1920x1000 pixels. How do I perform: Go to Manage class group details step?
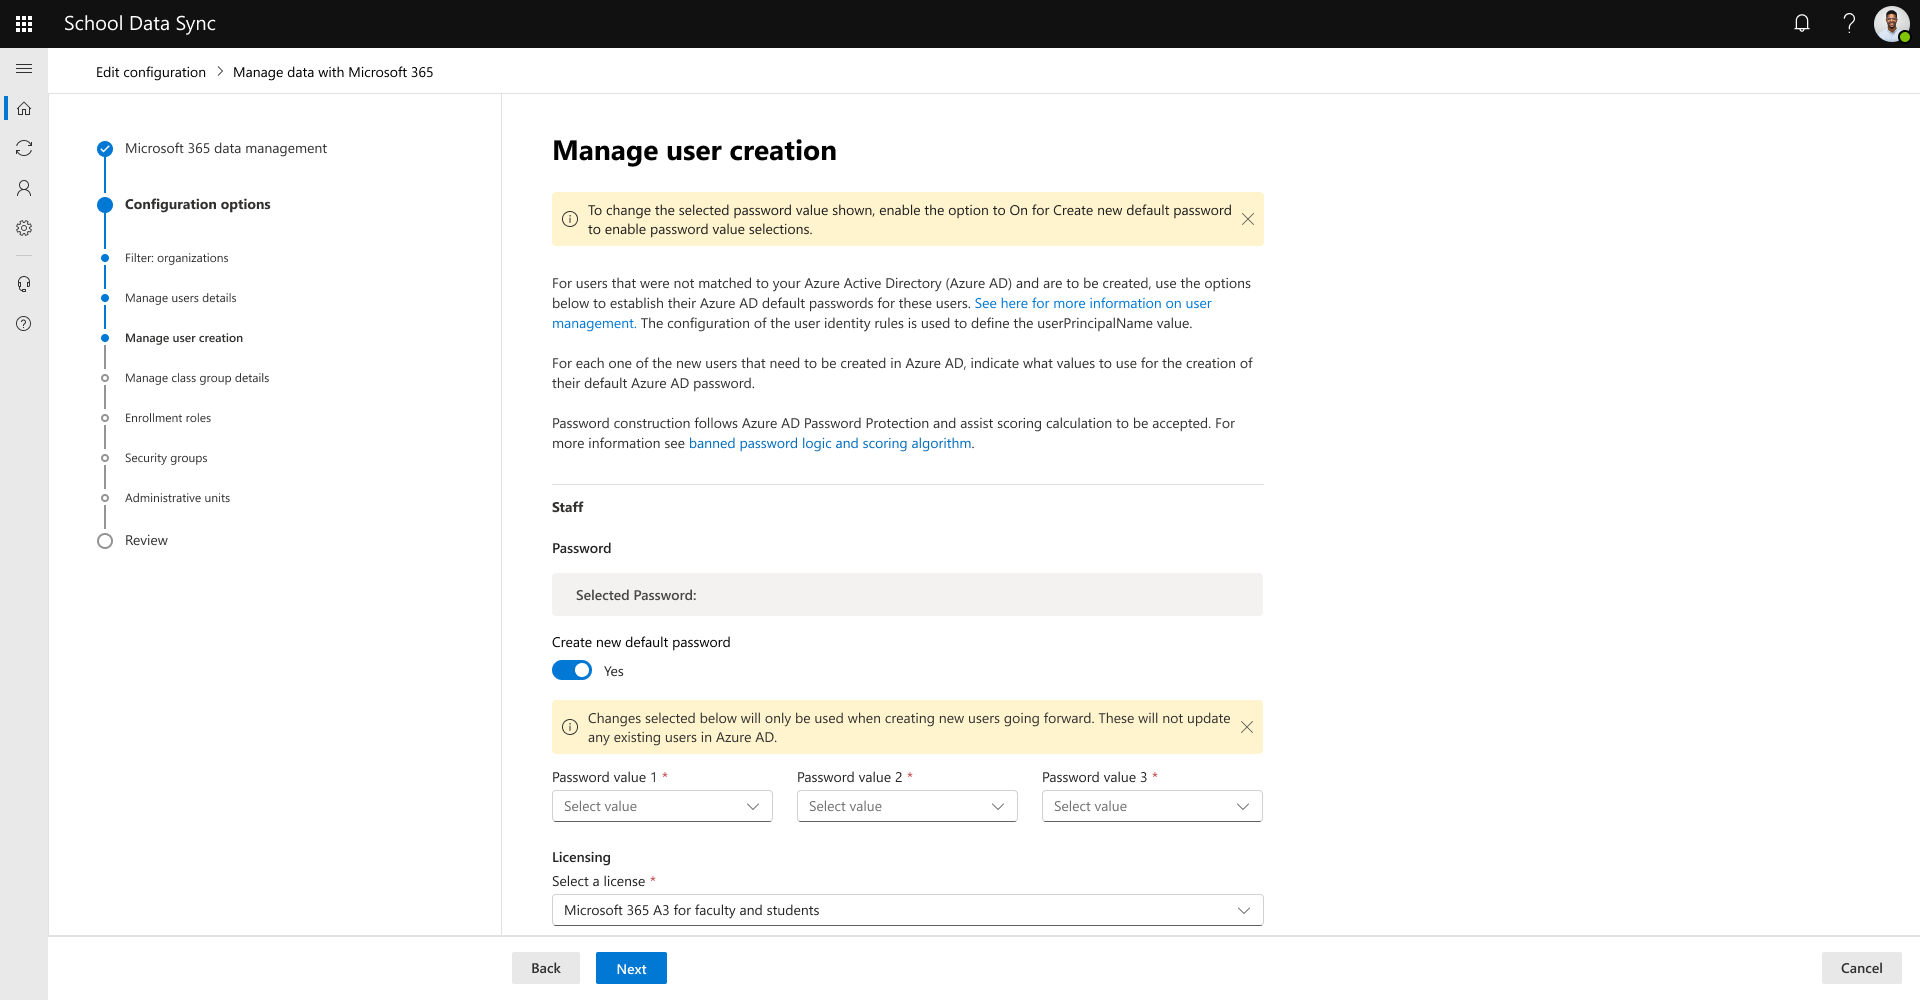tap(197, 378)
